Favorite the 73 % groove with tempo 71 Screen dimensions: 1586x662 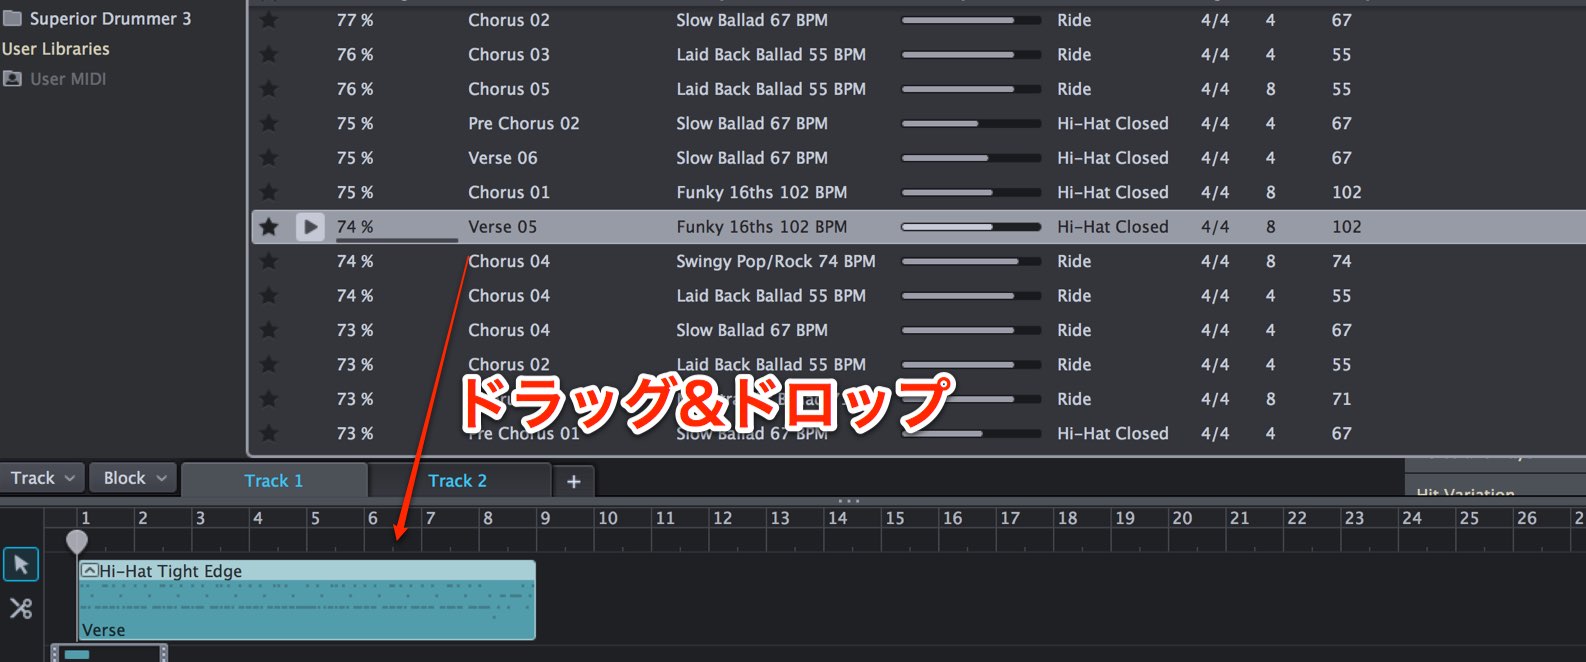(x=269, y=399)
